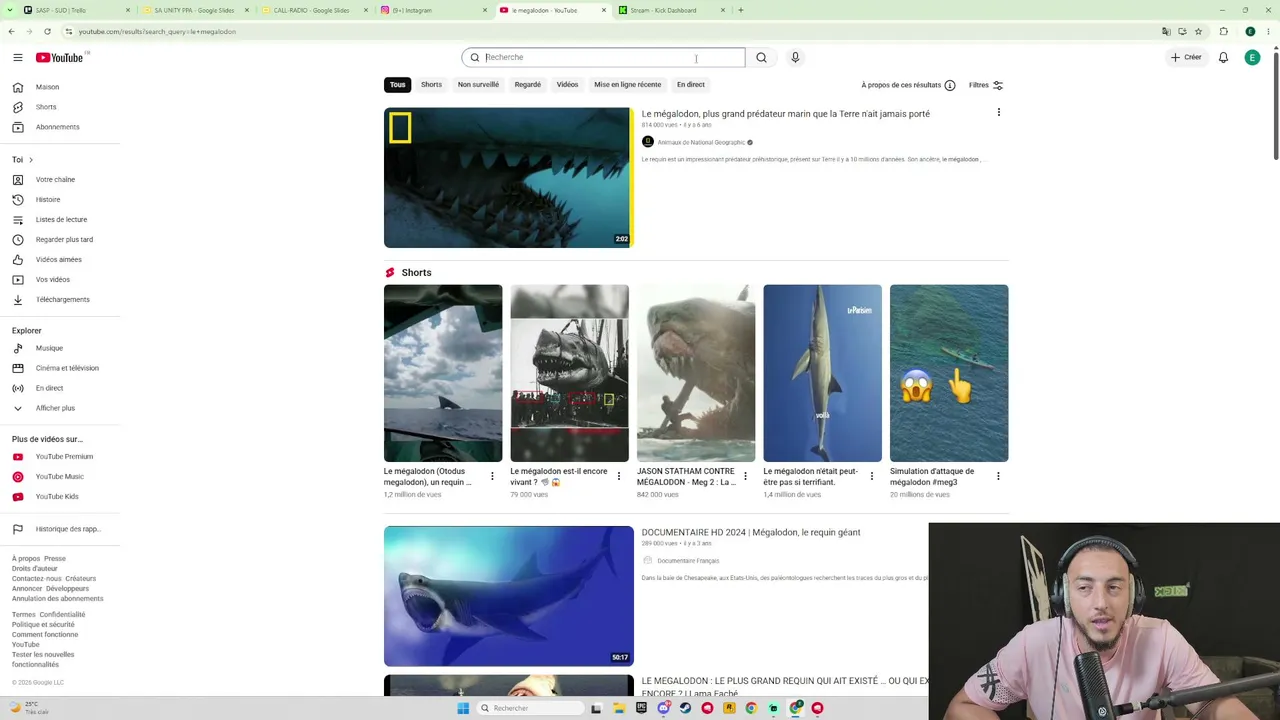Image resolution: width=1280 pixels, height=720 pixels.
Task: Expand the Toi section
Action: pos(22,160)
